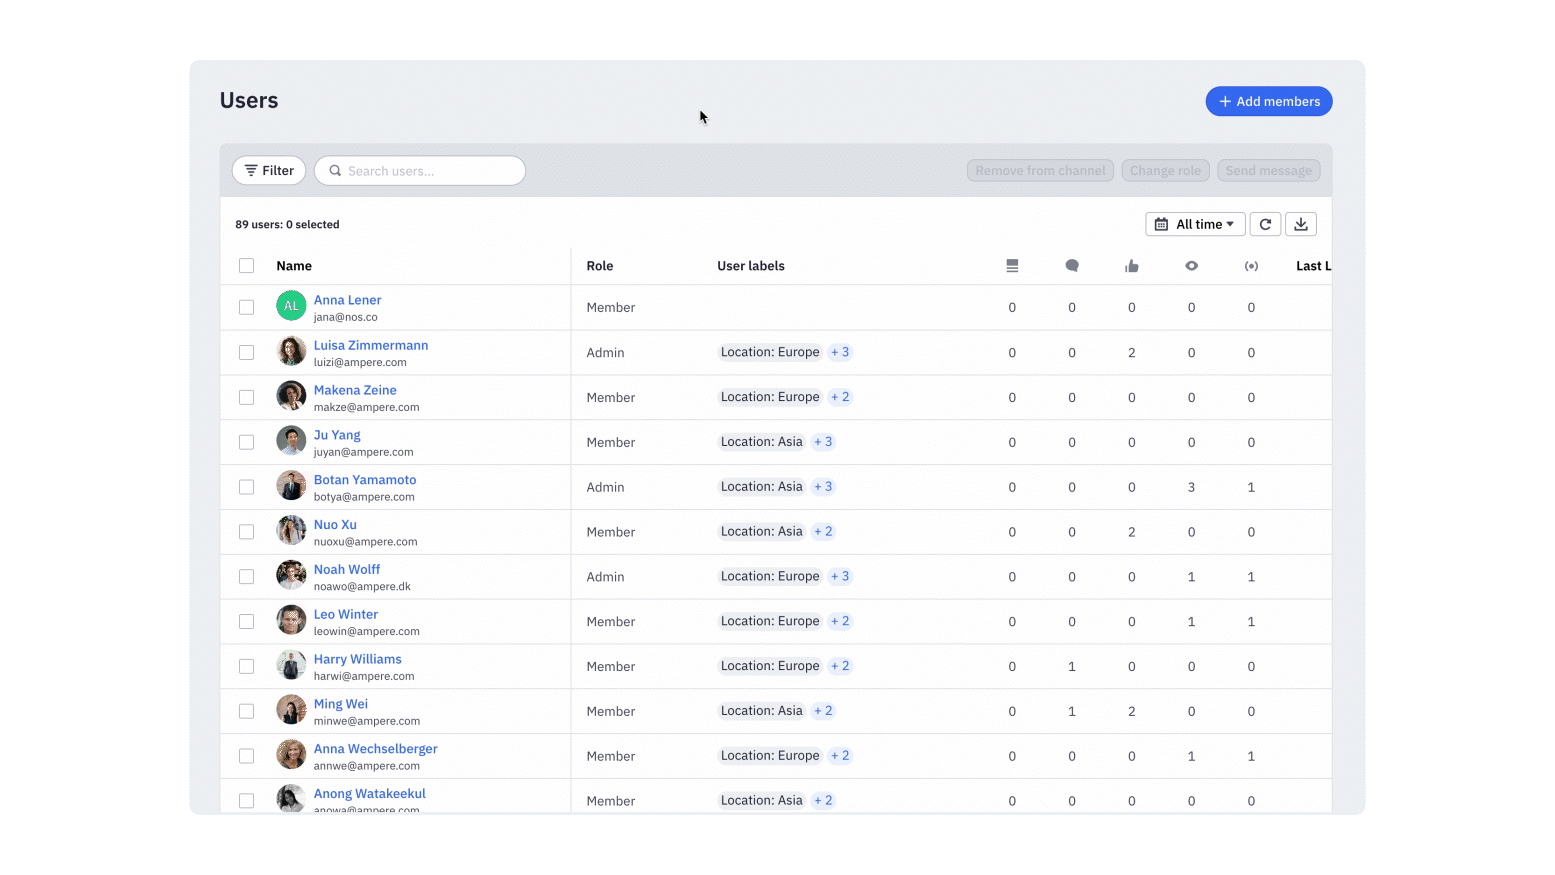Sort by thumbs-up likes column icon
1555x875 pixels.
[1132, 266]
